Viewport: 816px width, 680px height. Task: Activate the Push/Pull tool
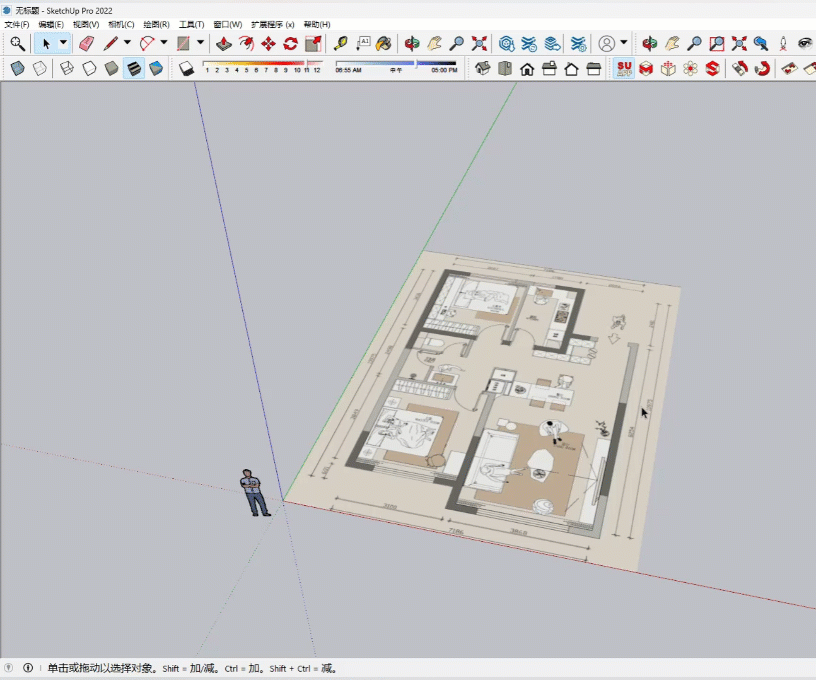[224, 44]
